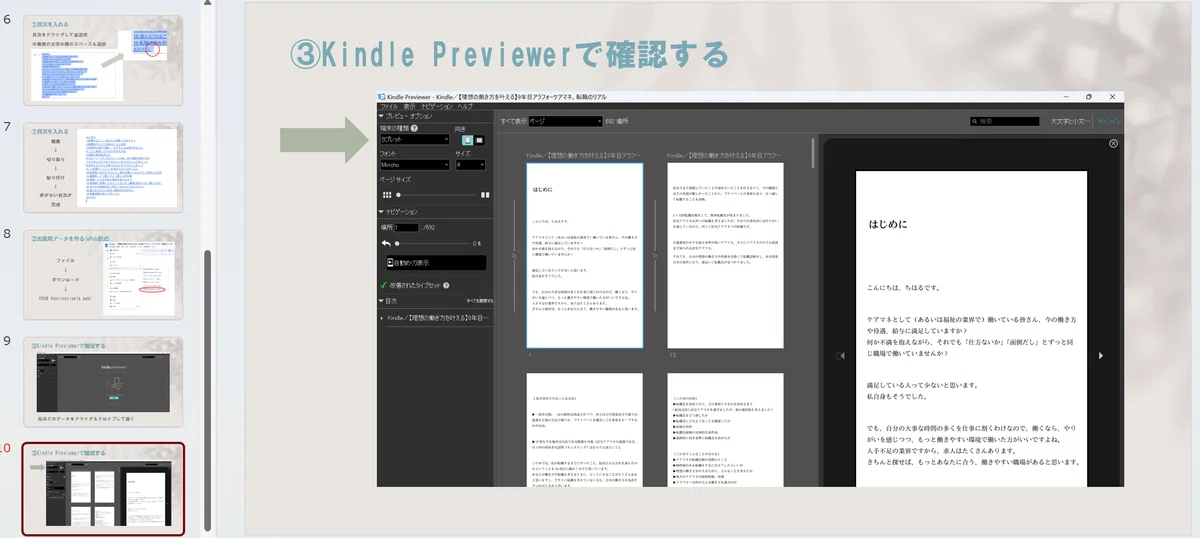Close the enlarged page preview with circled X
The width and height of the screenshot is (1200, 538).
tap(1114, 144)
